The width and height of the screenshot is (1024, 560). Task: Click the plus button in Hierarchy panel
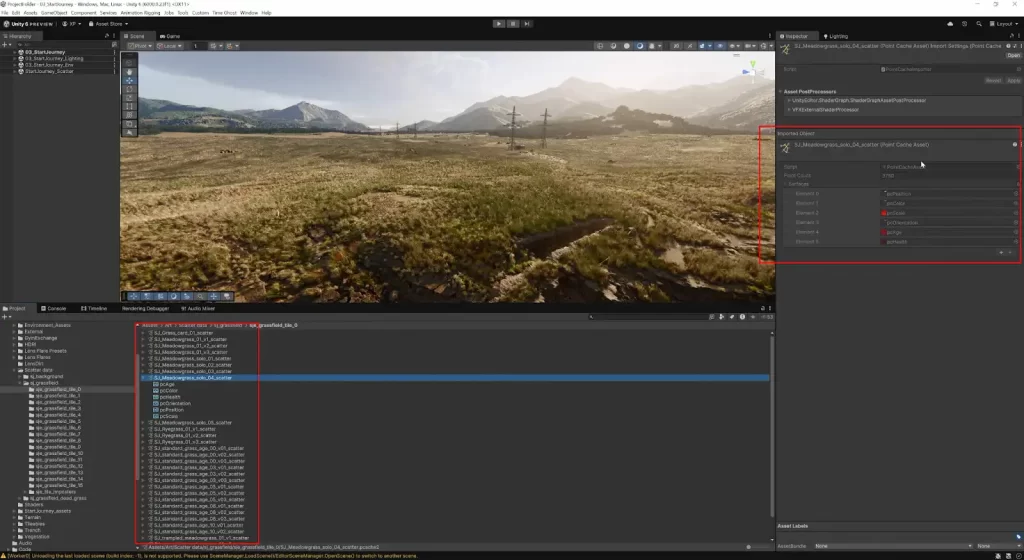click(6, 44)
